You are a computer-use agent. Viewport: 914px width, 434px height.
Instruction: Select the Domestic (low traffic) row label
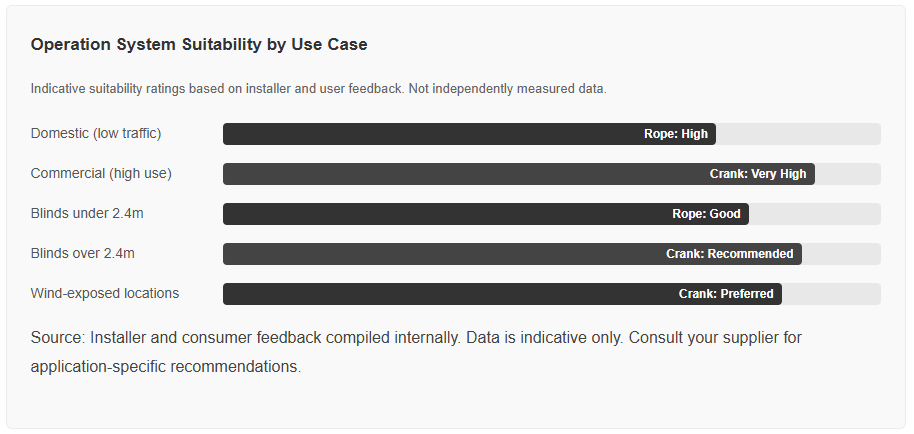pyautogui.click(x=96, y=133)
